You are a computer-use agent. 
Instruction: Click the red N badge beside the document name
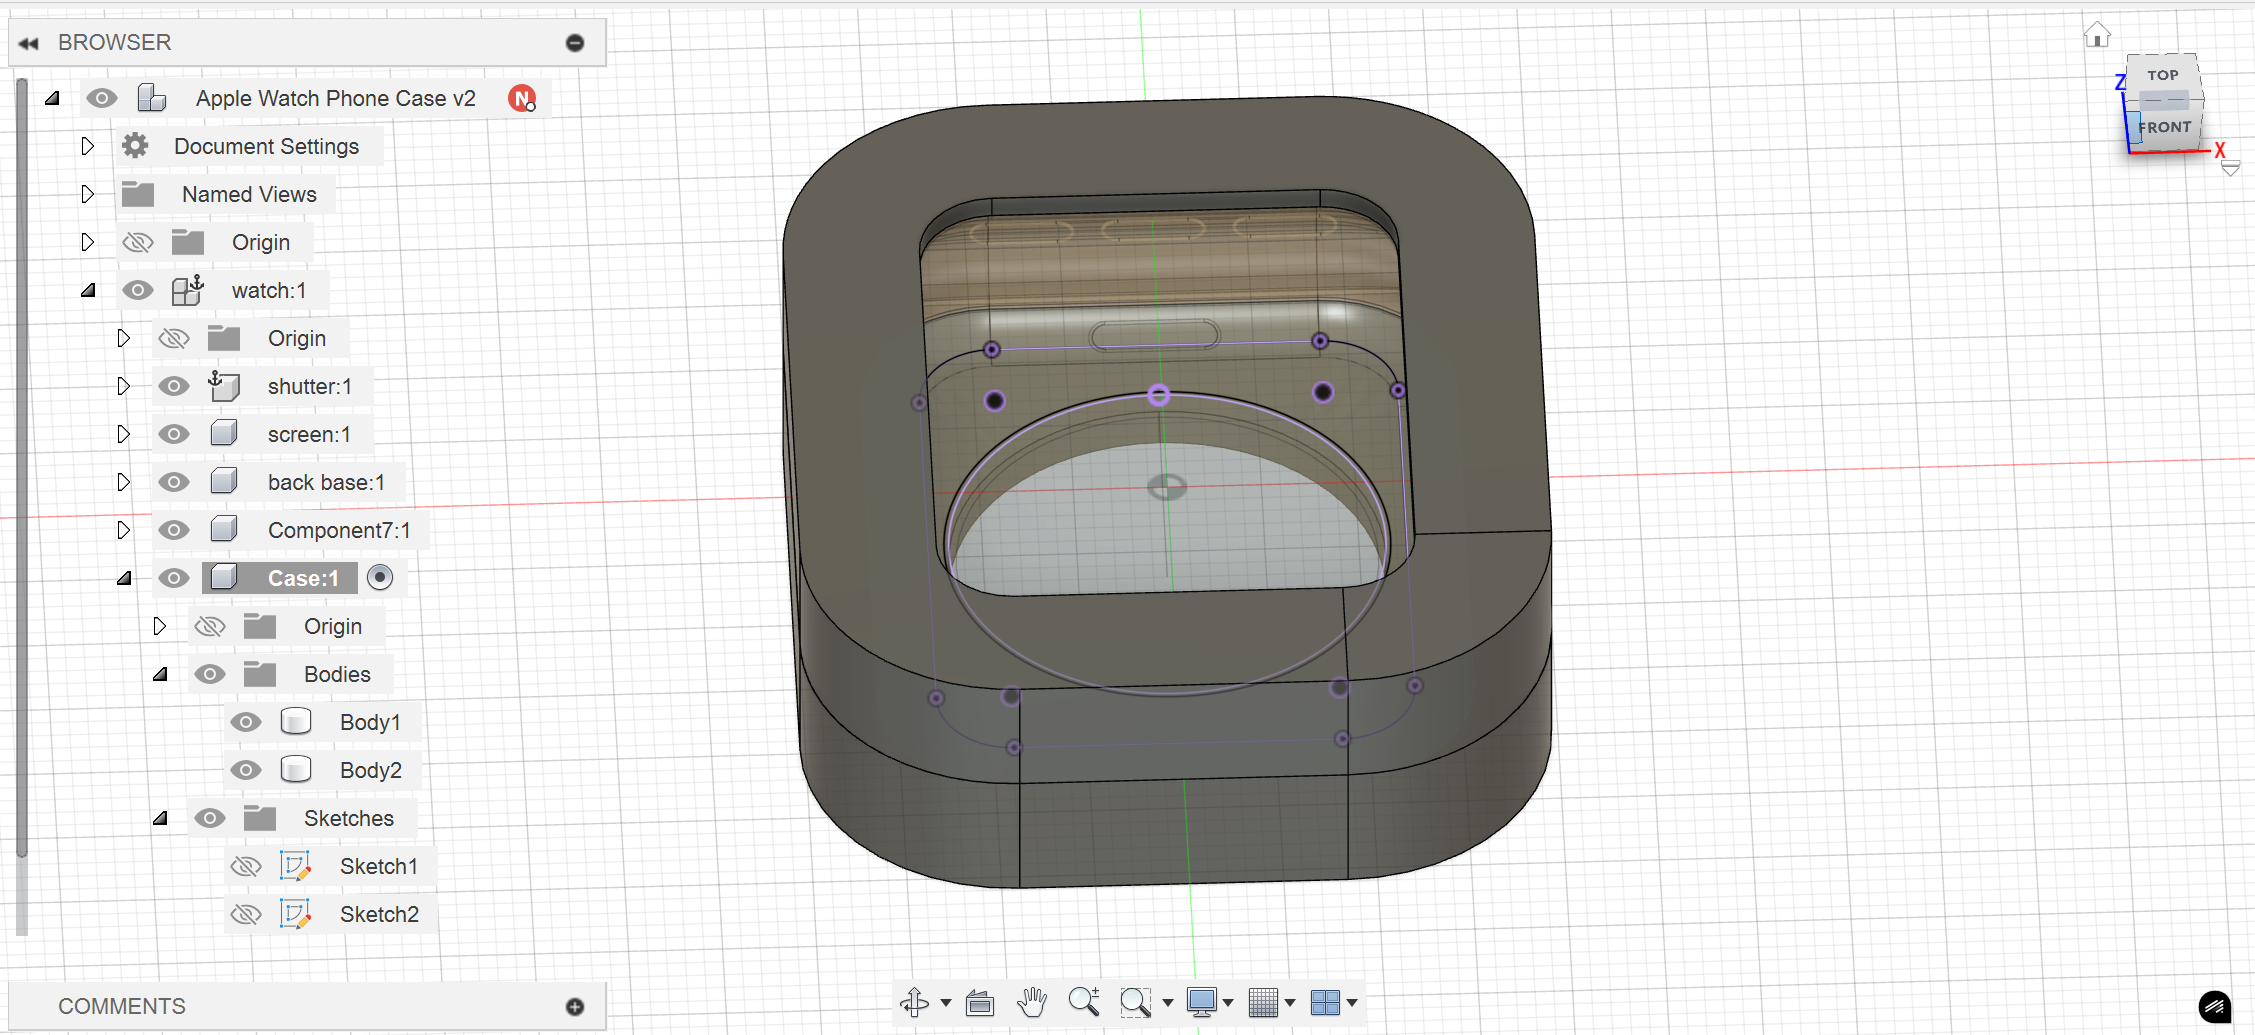pyautogui.click(x=522, y=98)
